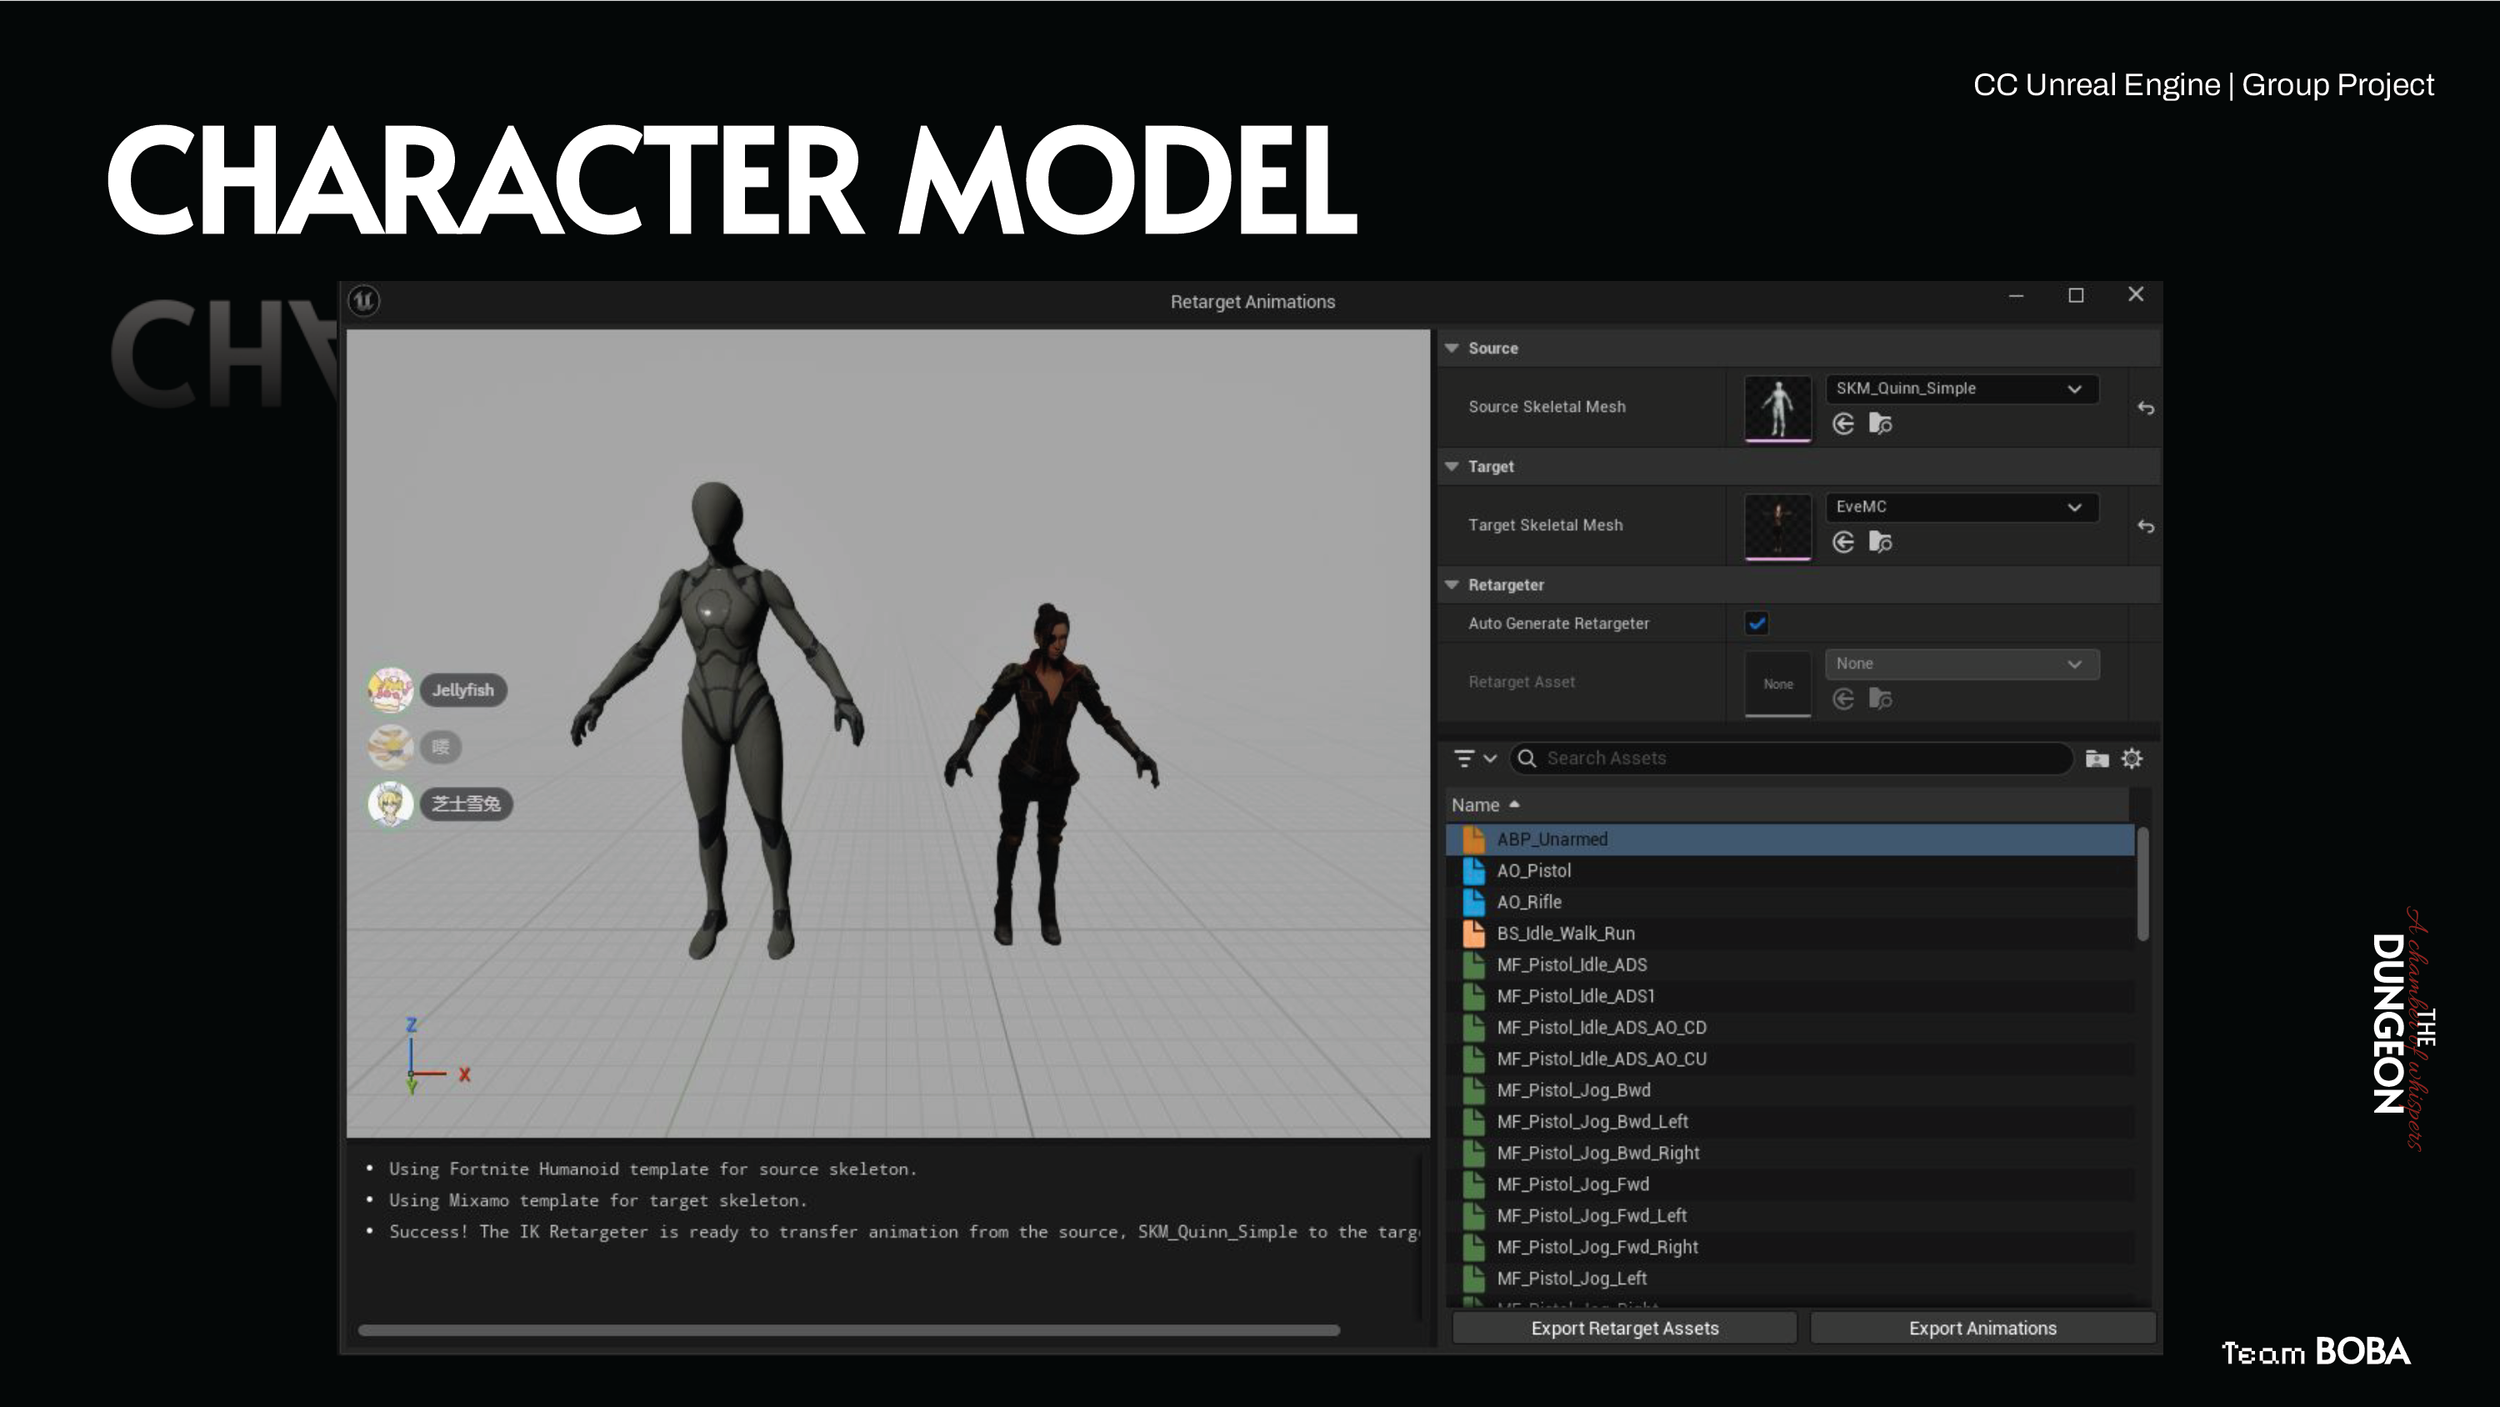
Task: Click the Target Skeletal Mesh thumbnail
Action: click(1778, 526)
